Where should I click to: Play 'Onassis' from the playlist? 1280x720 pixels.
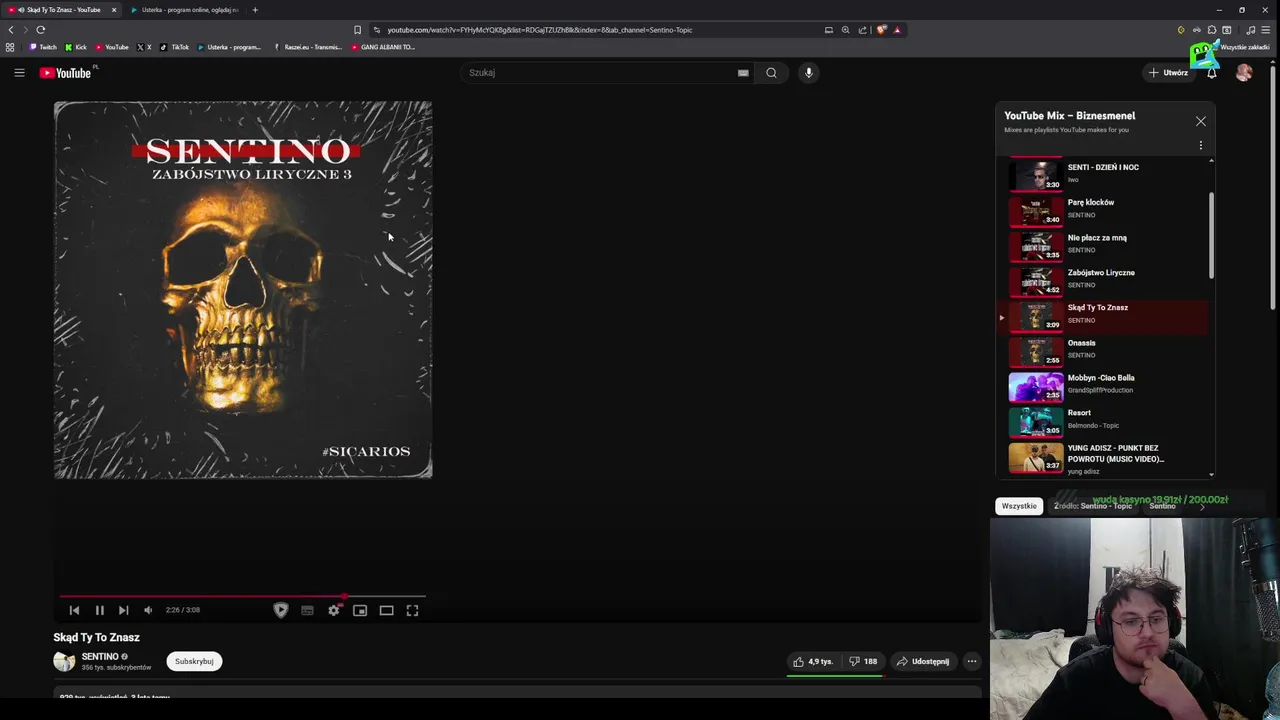(1104, 352)
